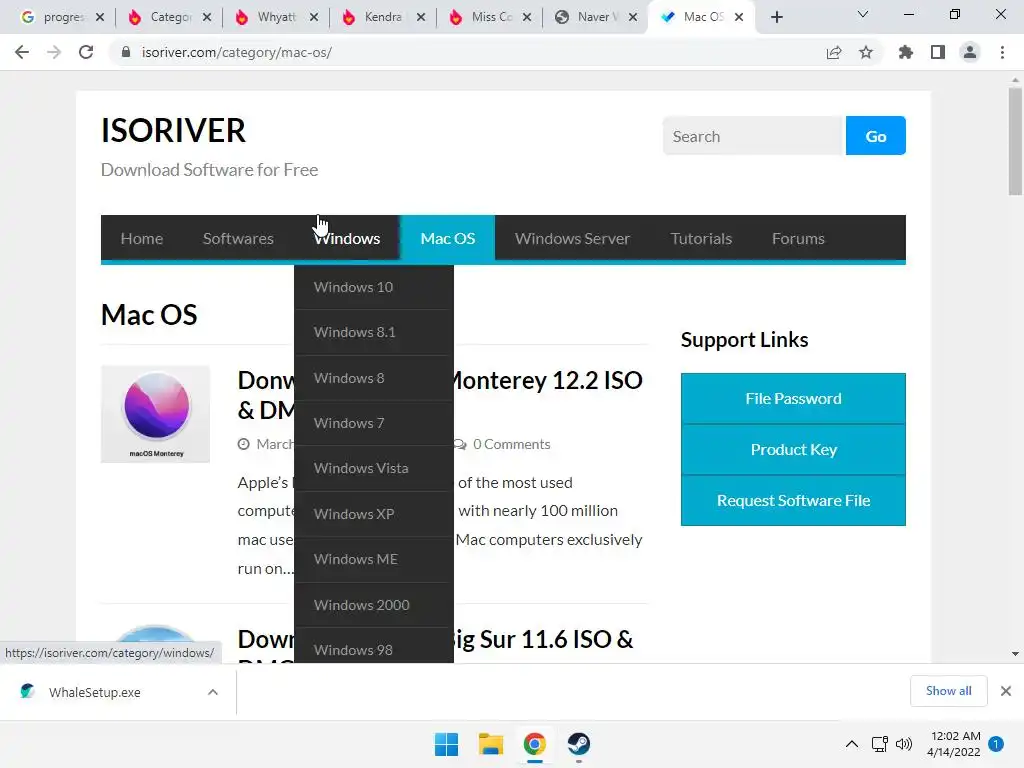Click Show all downloads

tap(948, 691)
